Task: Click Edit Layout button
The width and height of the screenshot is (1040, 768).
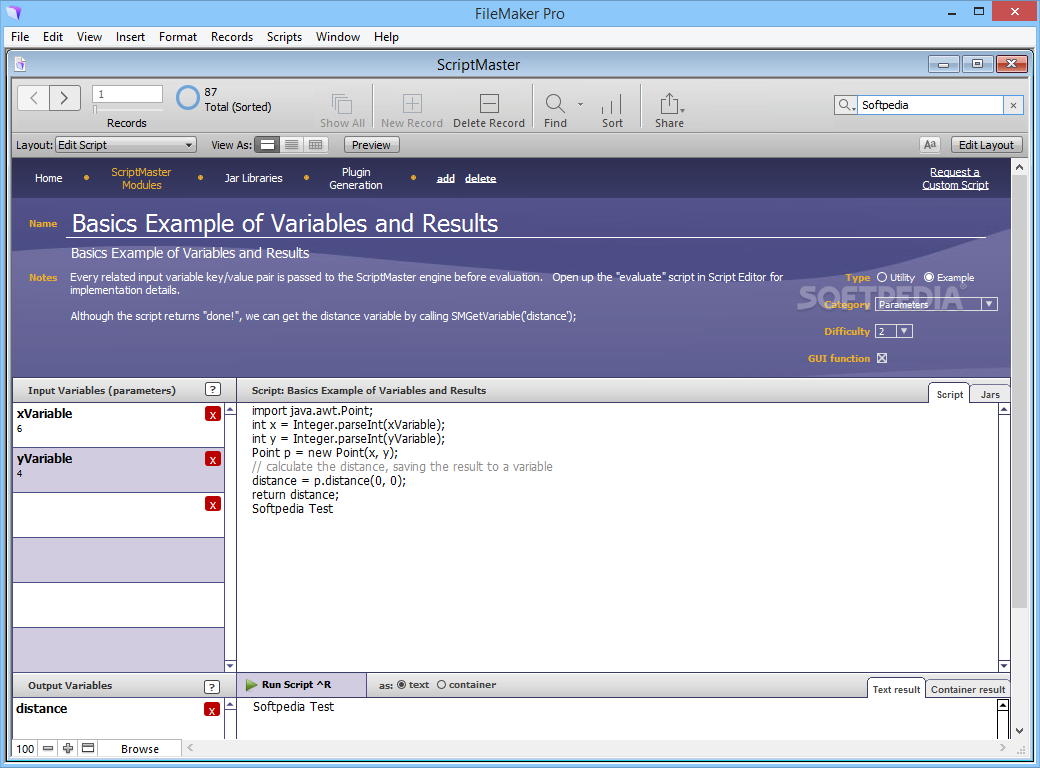Action: coord(986,145)
